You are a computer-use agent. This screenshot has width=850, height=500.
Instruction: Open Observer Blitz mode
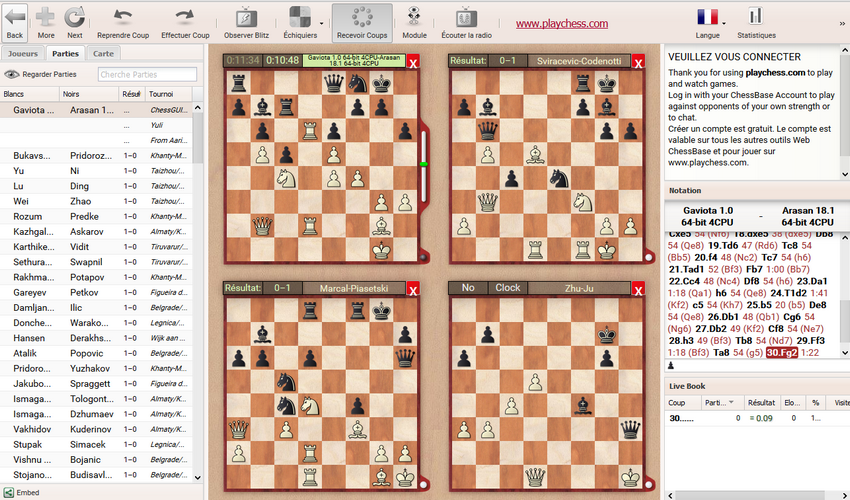245,17
